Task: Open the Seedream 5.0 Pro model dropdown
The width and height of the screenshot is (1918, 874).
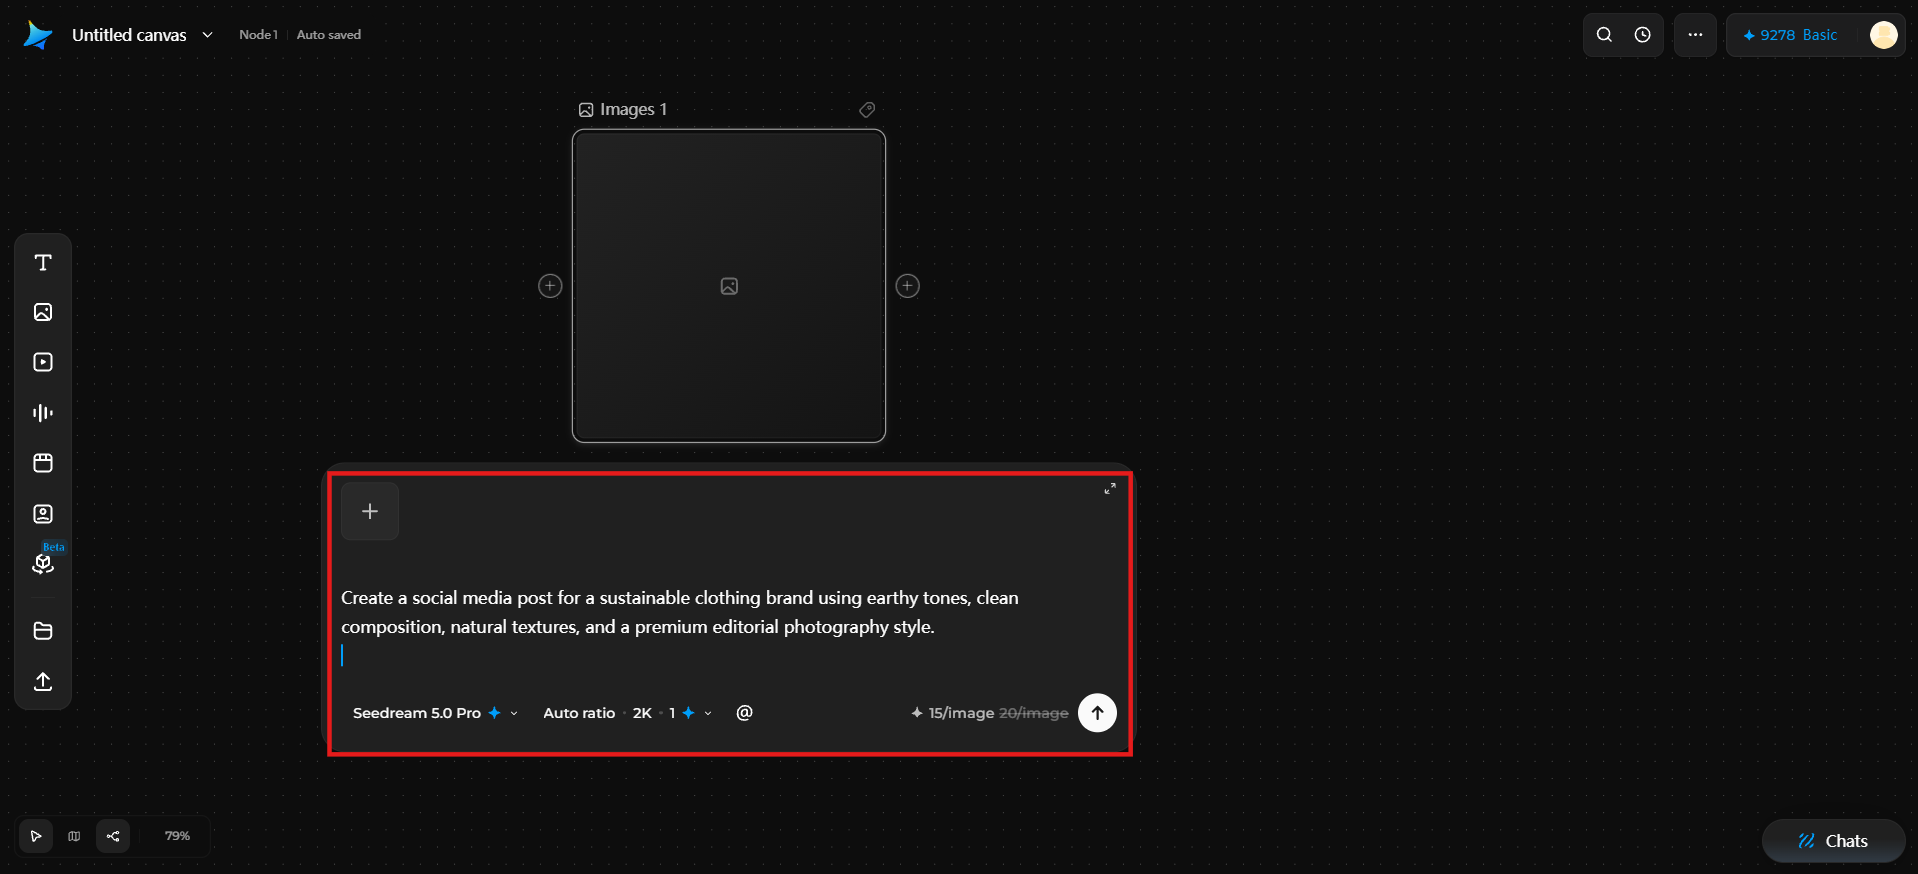Action: pyautogui.click(x=435, y=713)
